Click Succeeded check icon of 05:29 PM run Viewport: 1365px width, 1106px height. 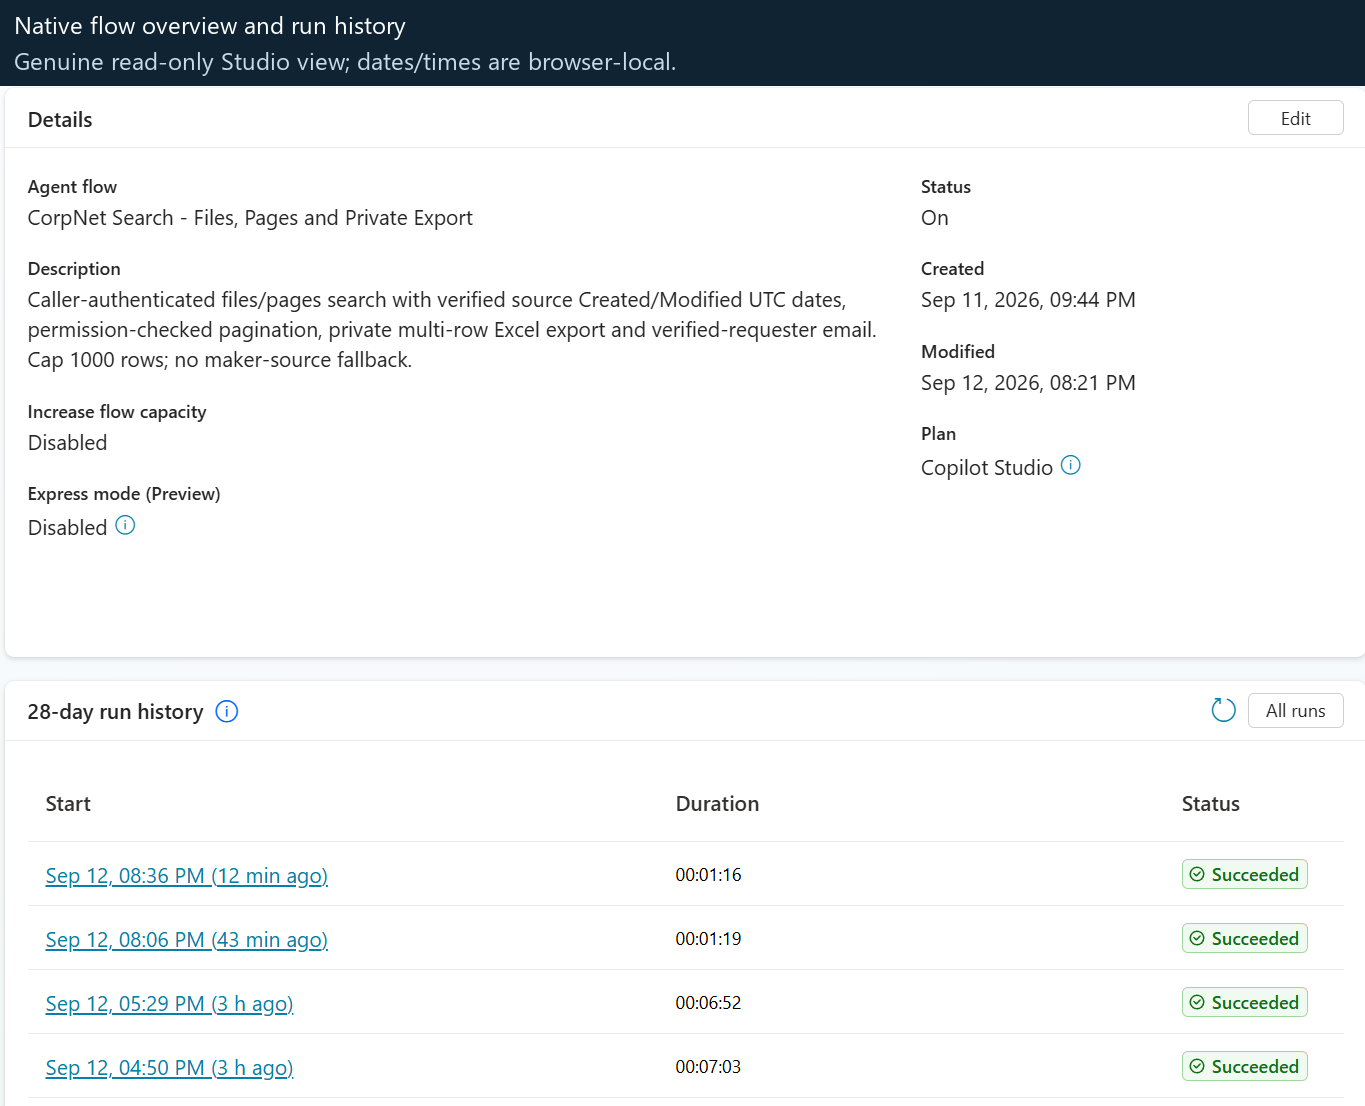click(x=1197, y=1003)
